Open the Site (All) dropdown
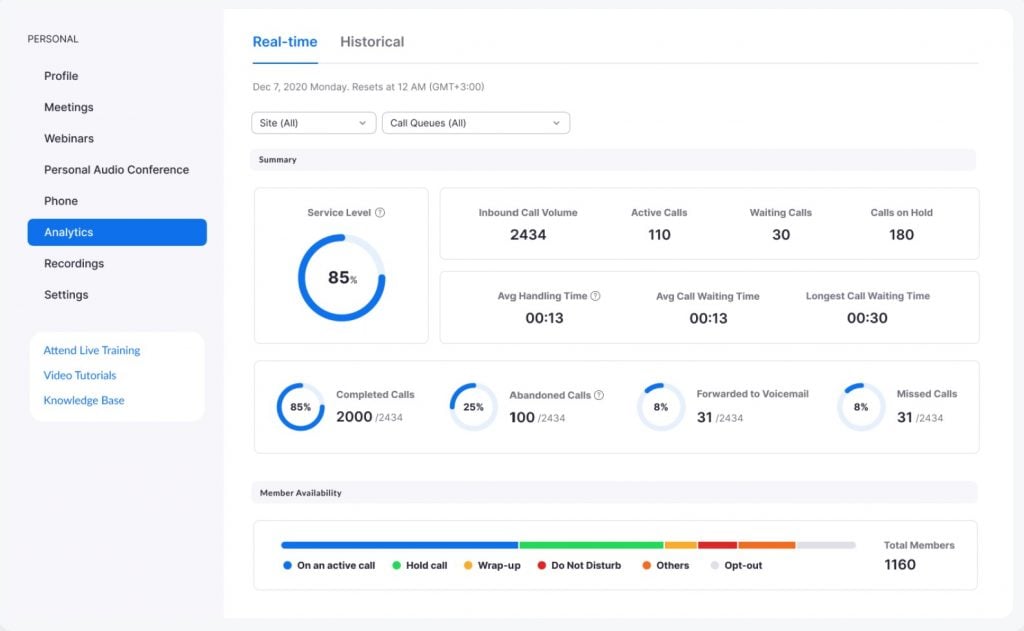The width and height of the screenshot is (1024, 631). coord(313,122)
